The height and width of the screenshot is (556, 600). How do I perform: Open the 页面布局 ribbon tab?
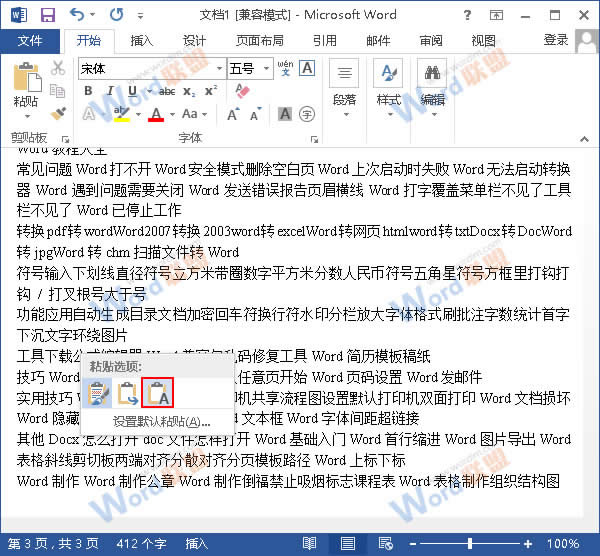click(259, 41)
